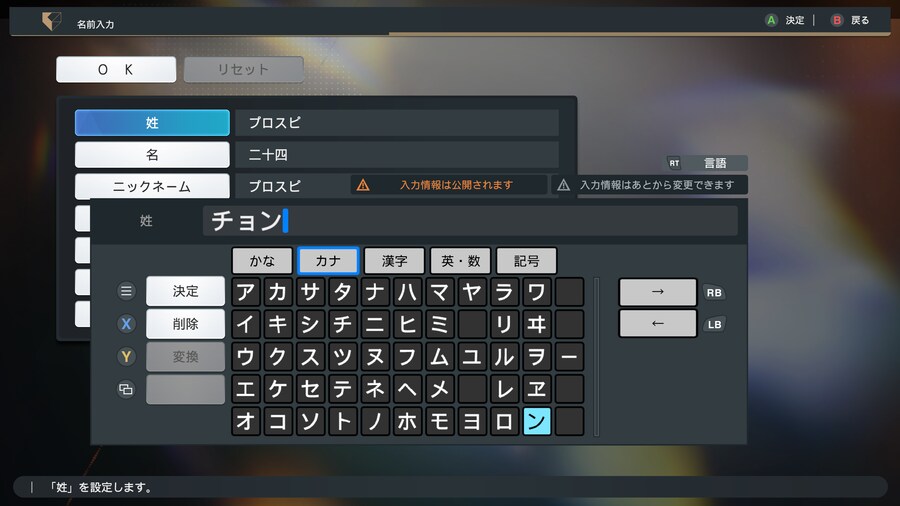Click the LB shoulder button icon

[x=714, y=325]
